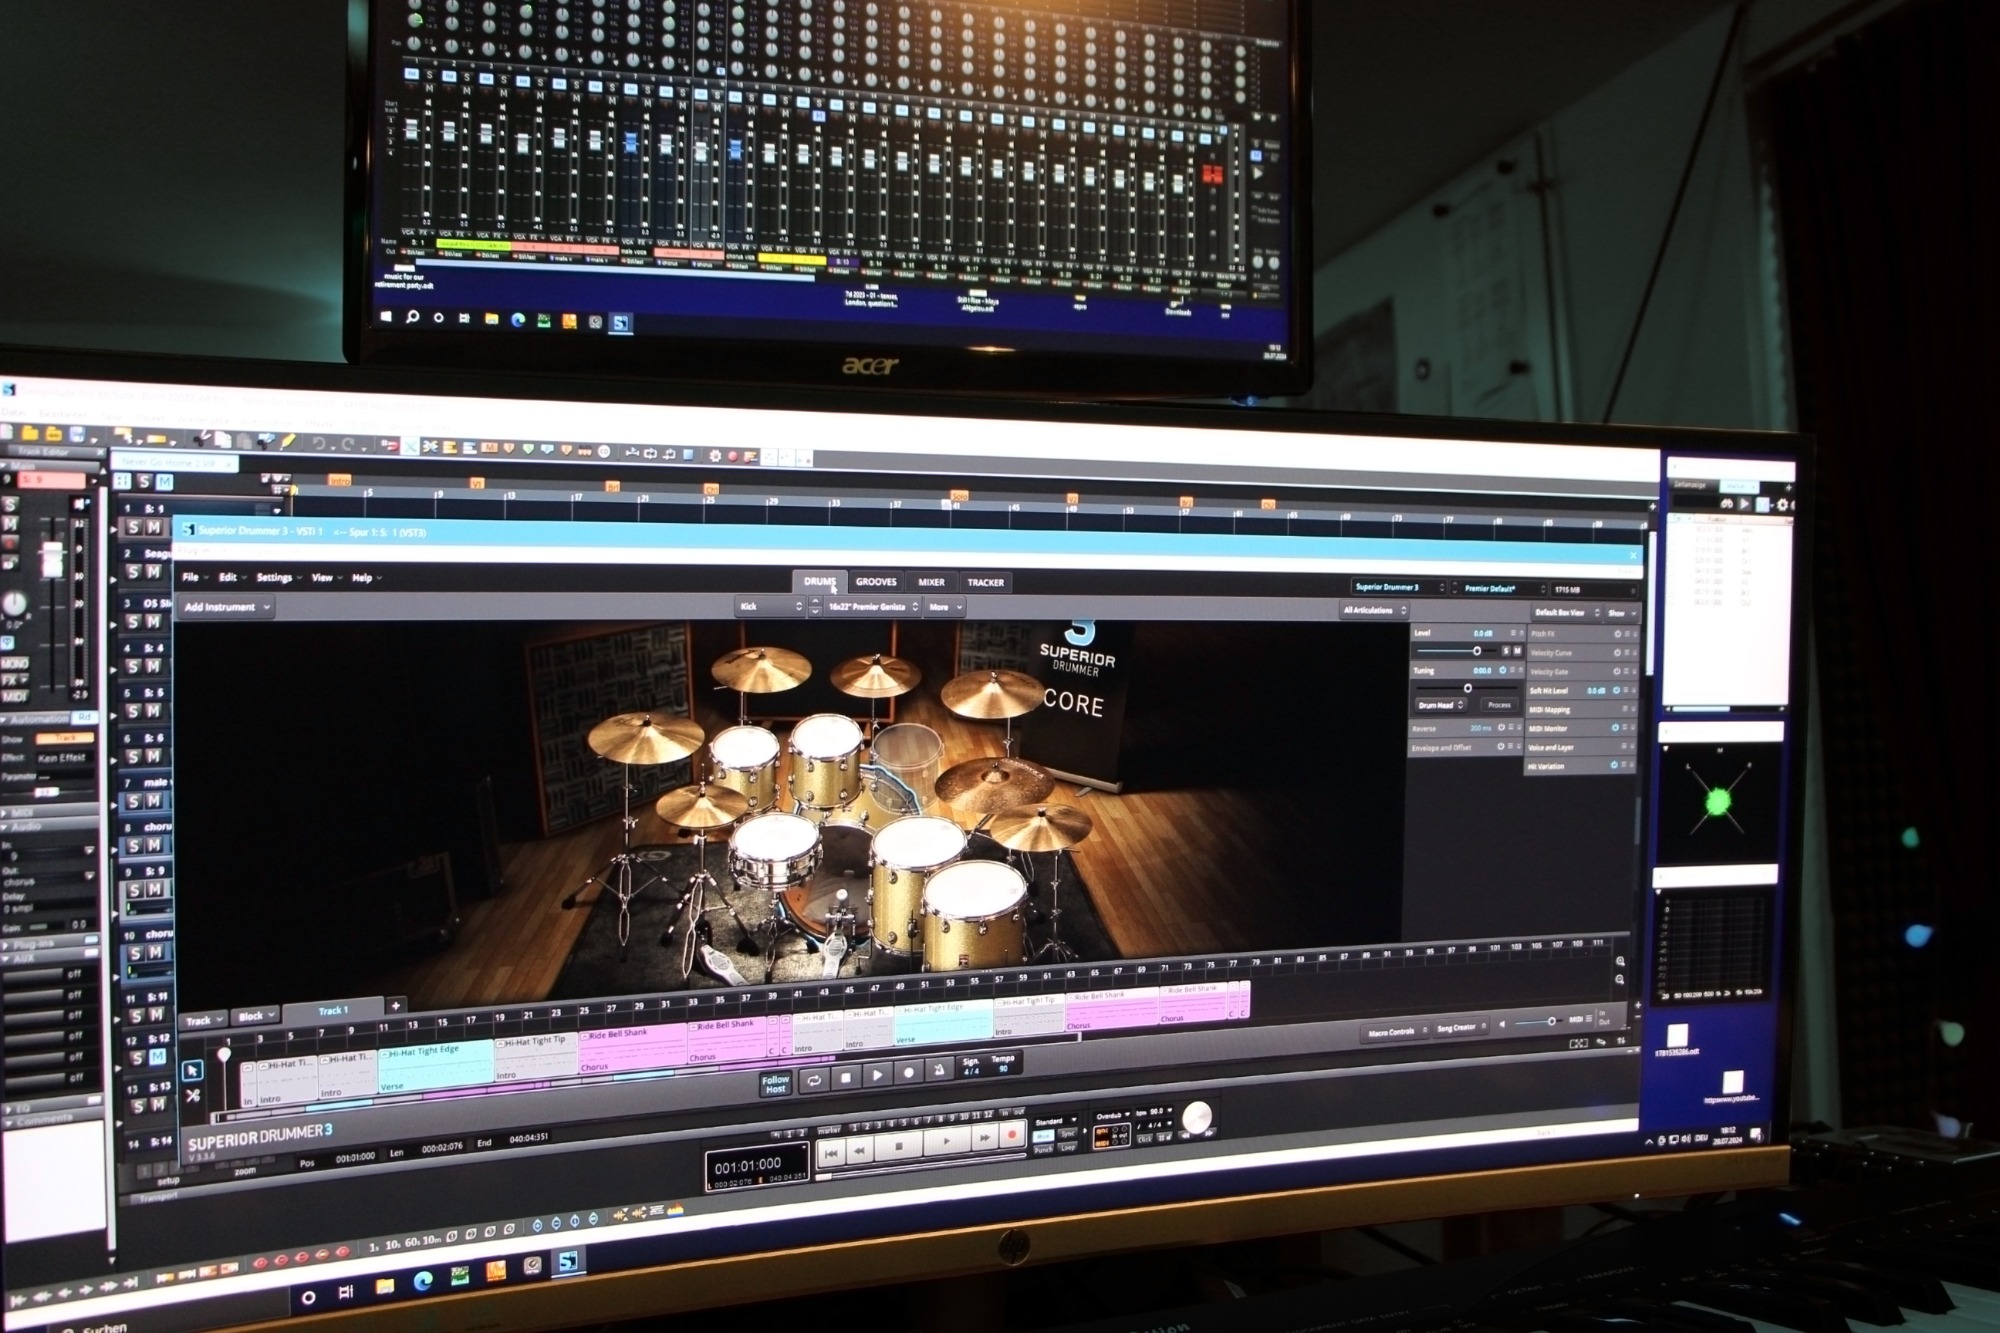Screen dimensions: 2000x1333
Task: Add new song track with plus button
Action: click(x=395, y=1006)
